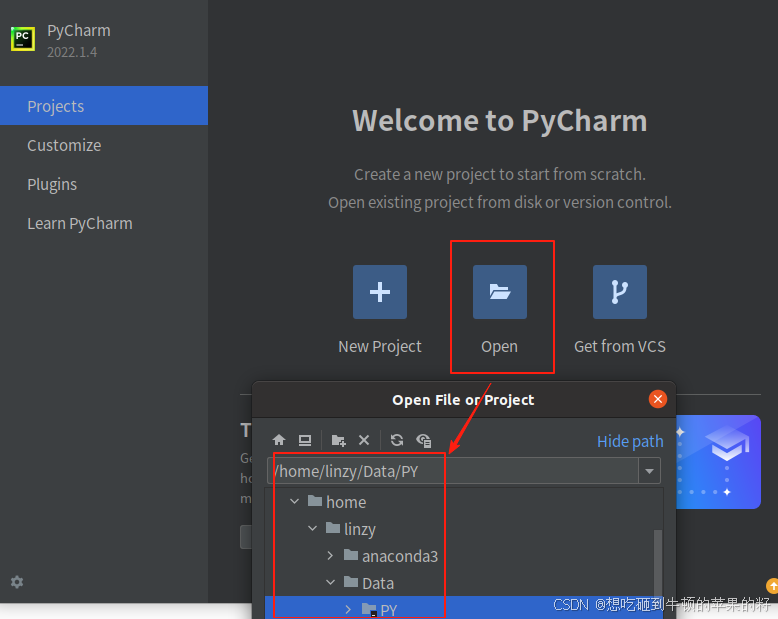This screenshot has height=619, width=778.
Task: Click the New Project label
Action: 380,346
